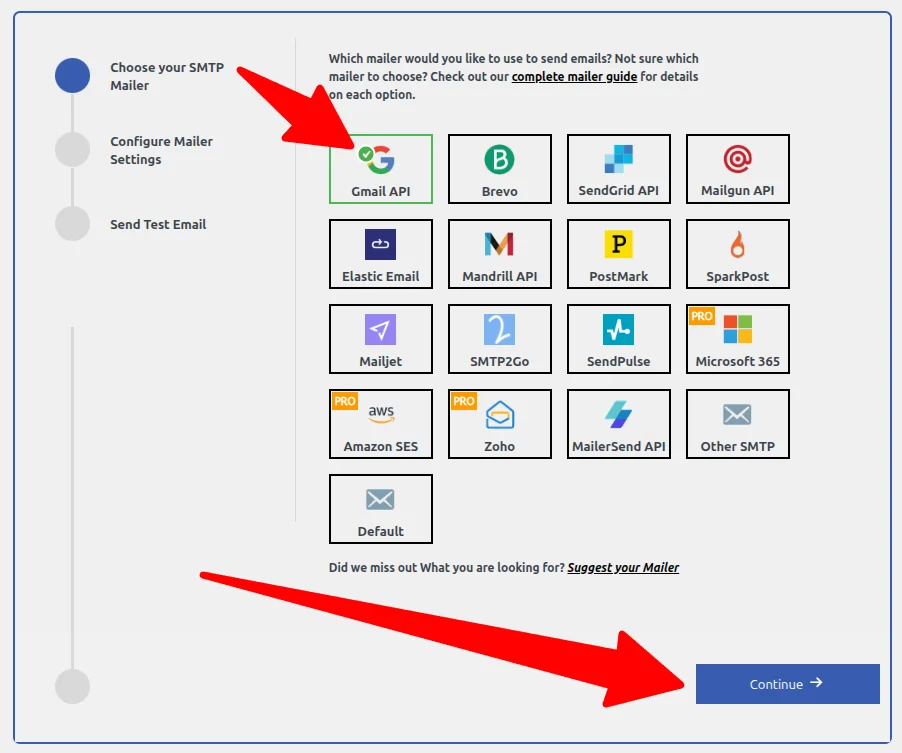Select the Mandrill API mailer
The image size is (902, 753).
tap(499, 254)
